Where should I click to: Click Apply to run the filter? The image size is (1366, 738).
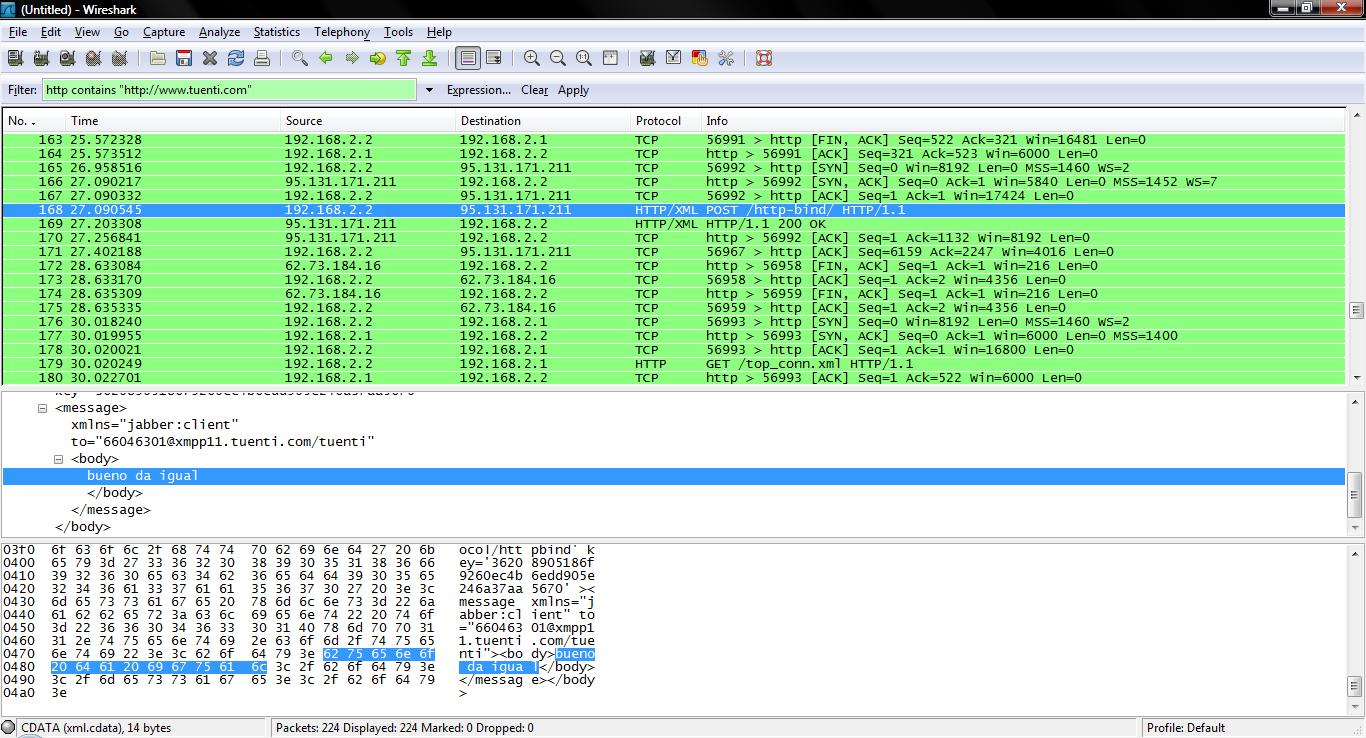click(573, 90)
